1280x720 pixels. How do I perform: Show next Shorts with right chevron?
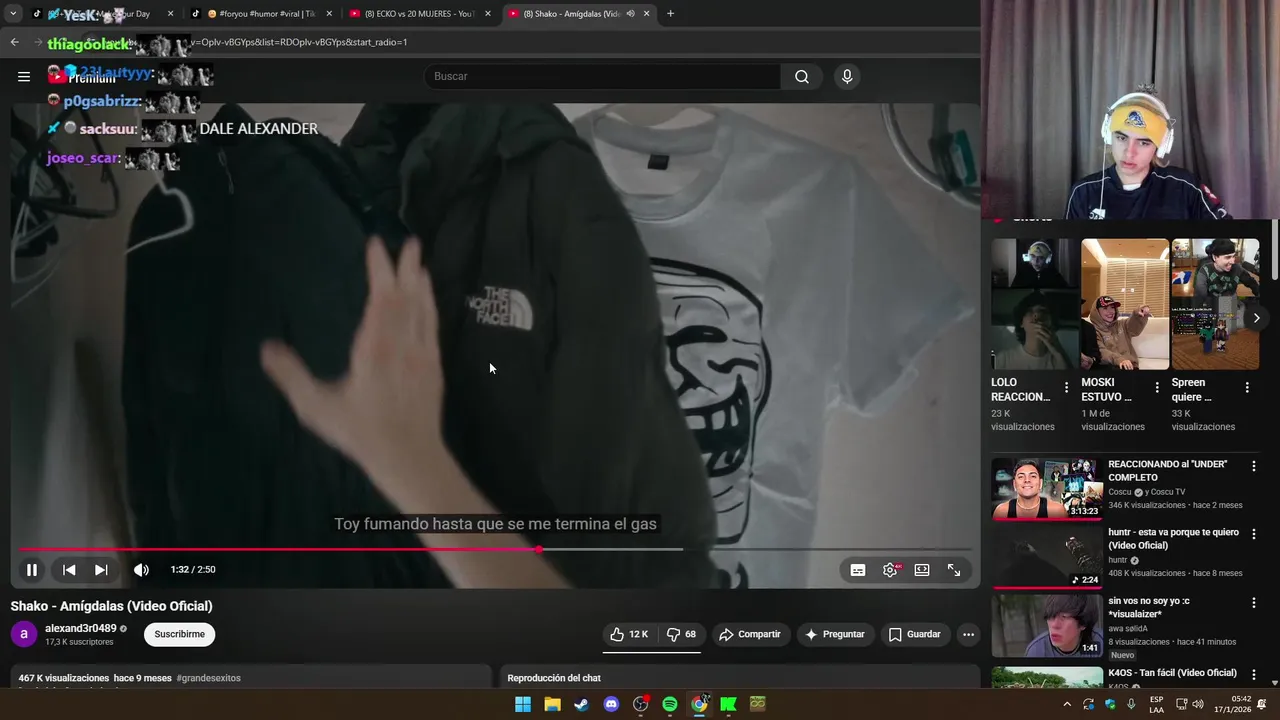[x=1256, y=318]
